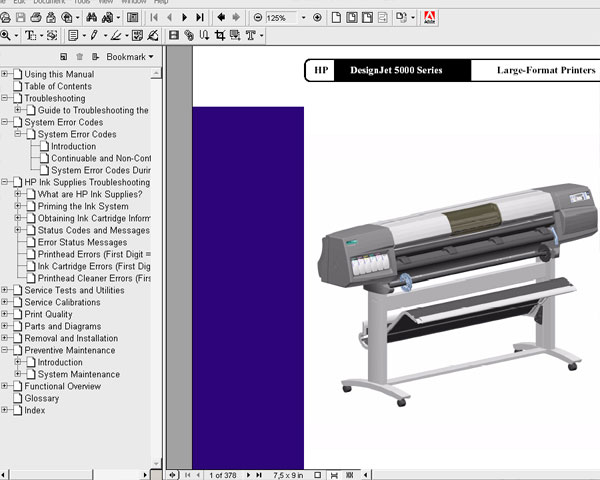The height and width of the screenshot is (480, 600).
Task: Open the System Maintenance bookmark
Action: [79, 374]
